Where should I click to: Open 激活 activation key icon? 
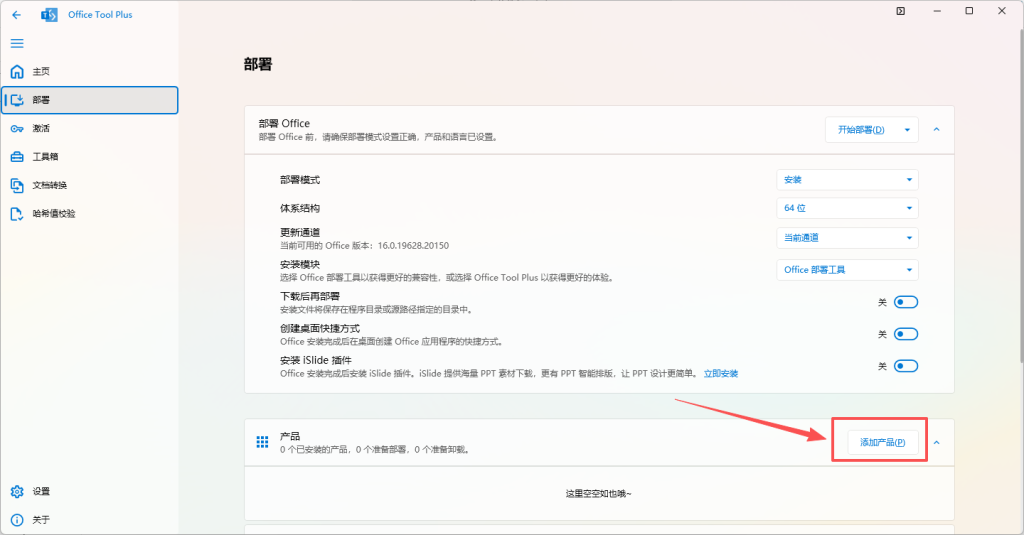[17, 128]
